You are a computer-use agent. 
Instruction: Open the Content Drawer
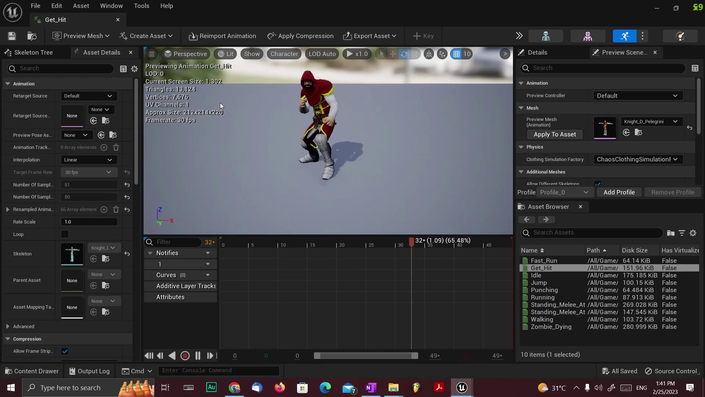pyautogui.click(x=31, y=371)
